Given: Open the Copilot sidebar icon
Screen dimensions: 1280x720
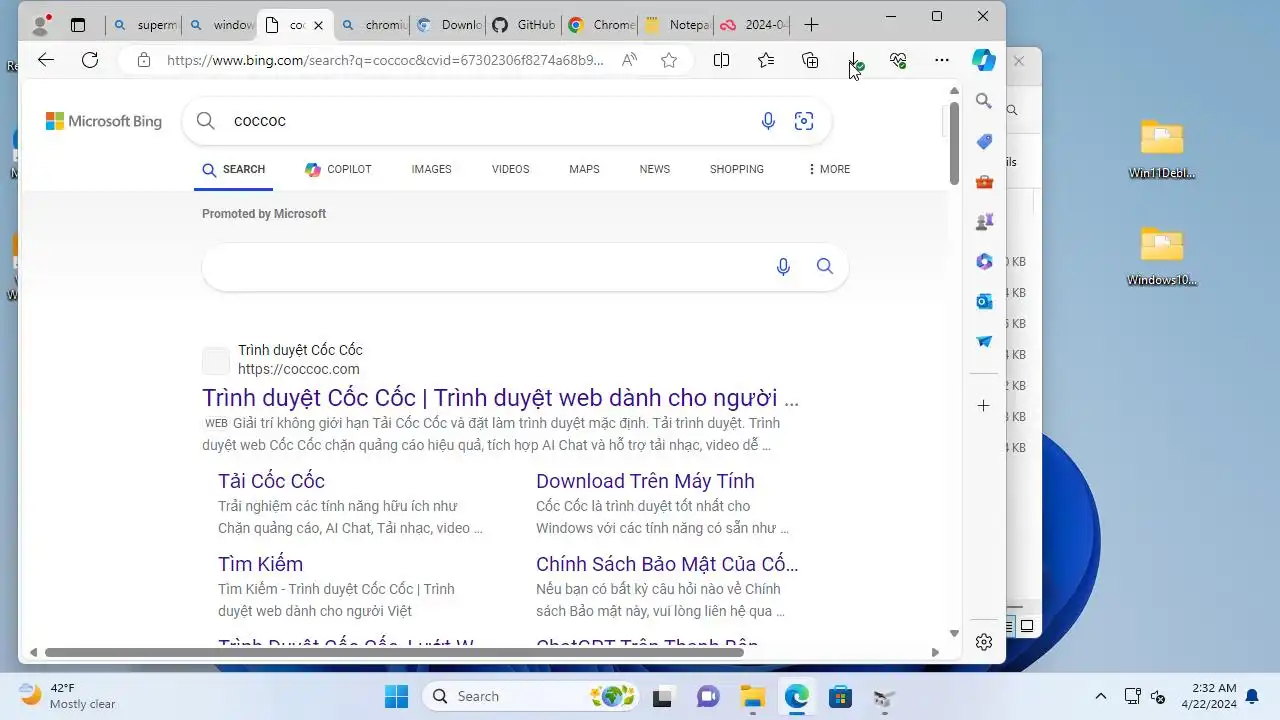Looking at the screenshot, I should pos(984,60).
